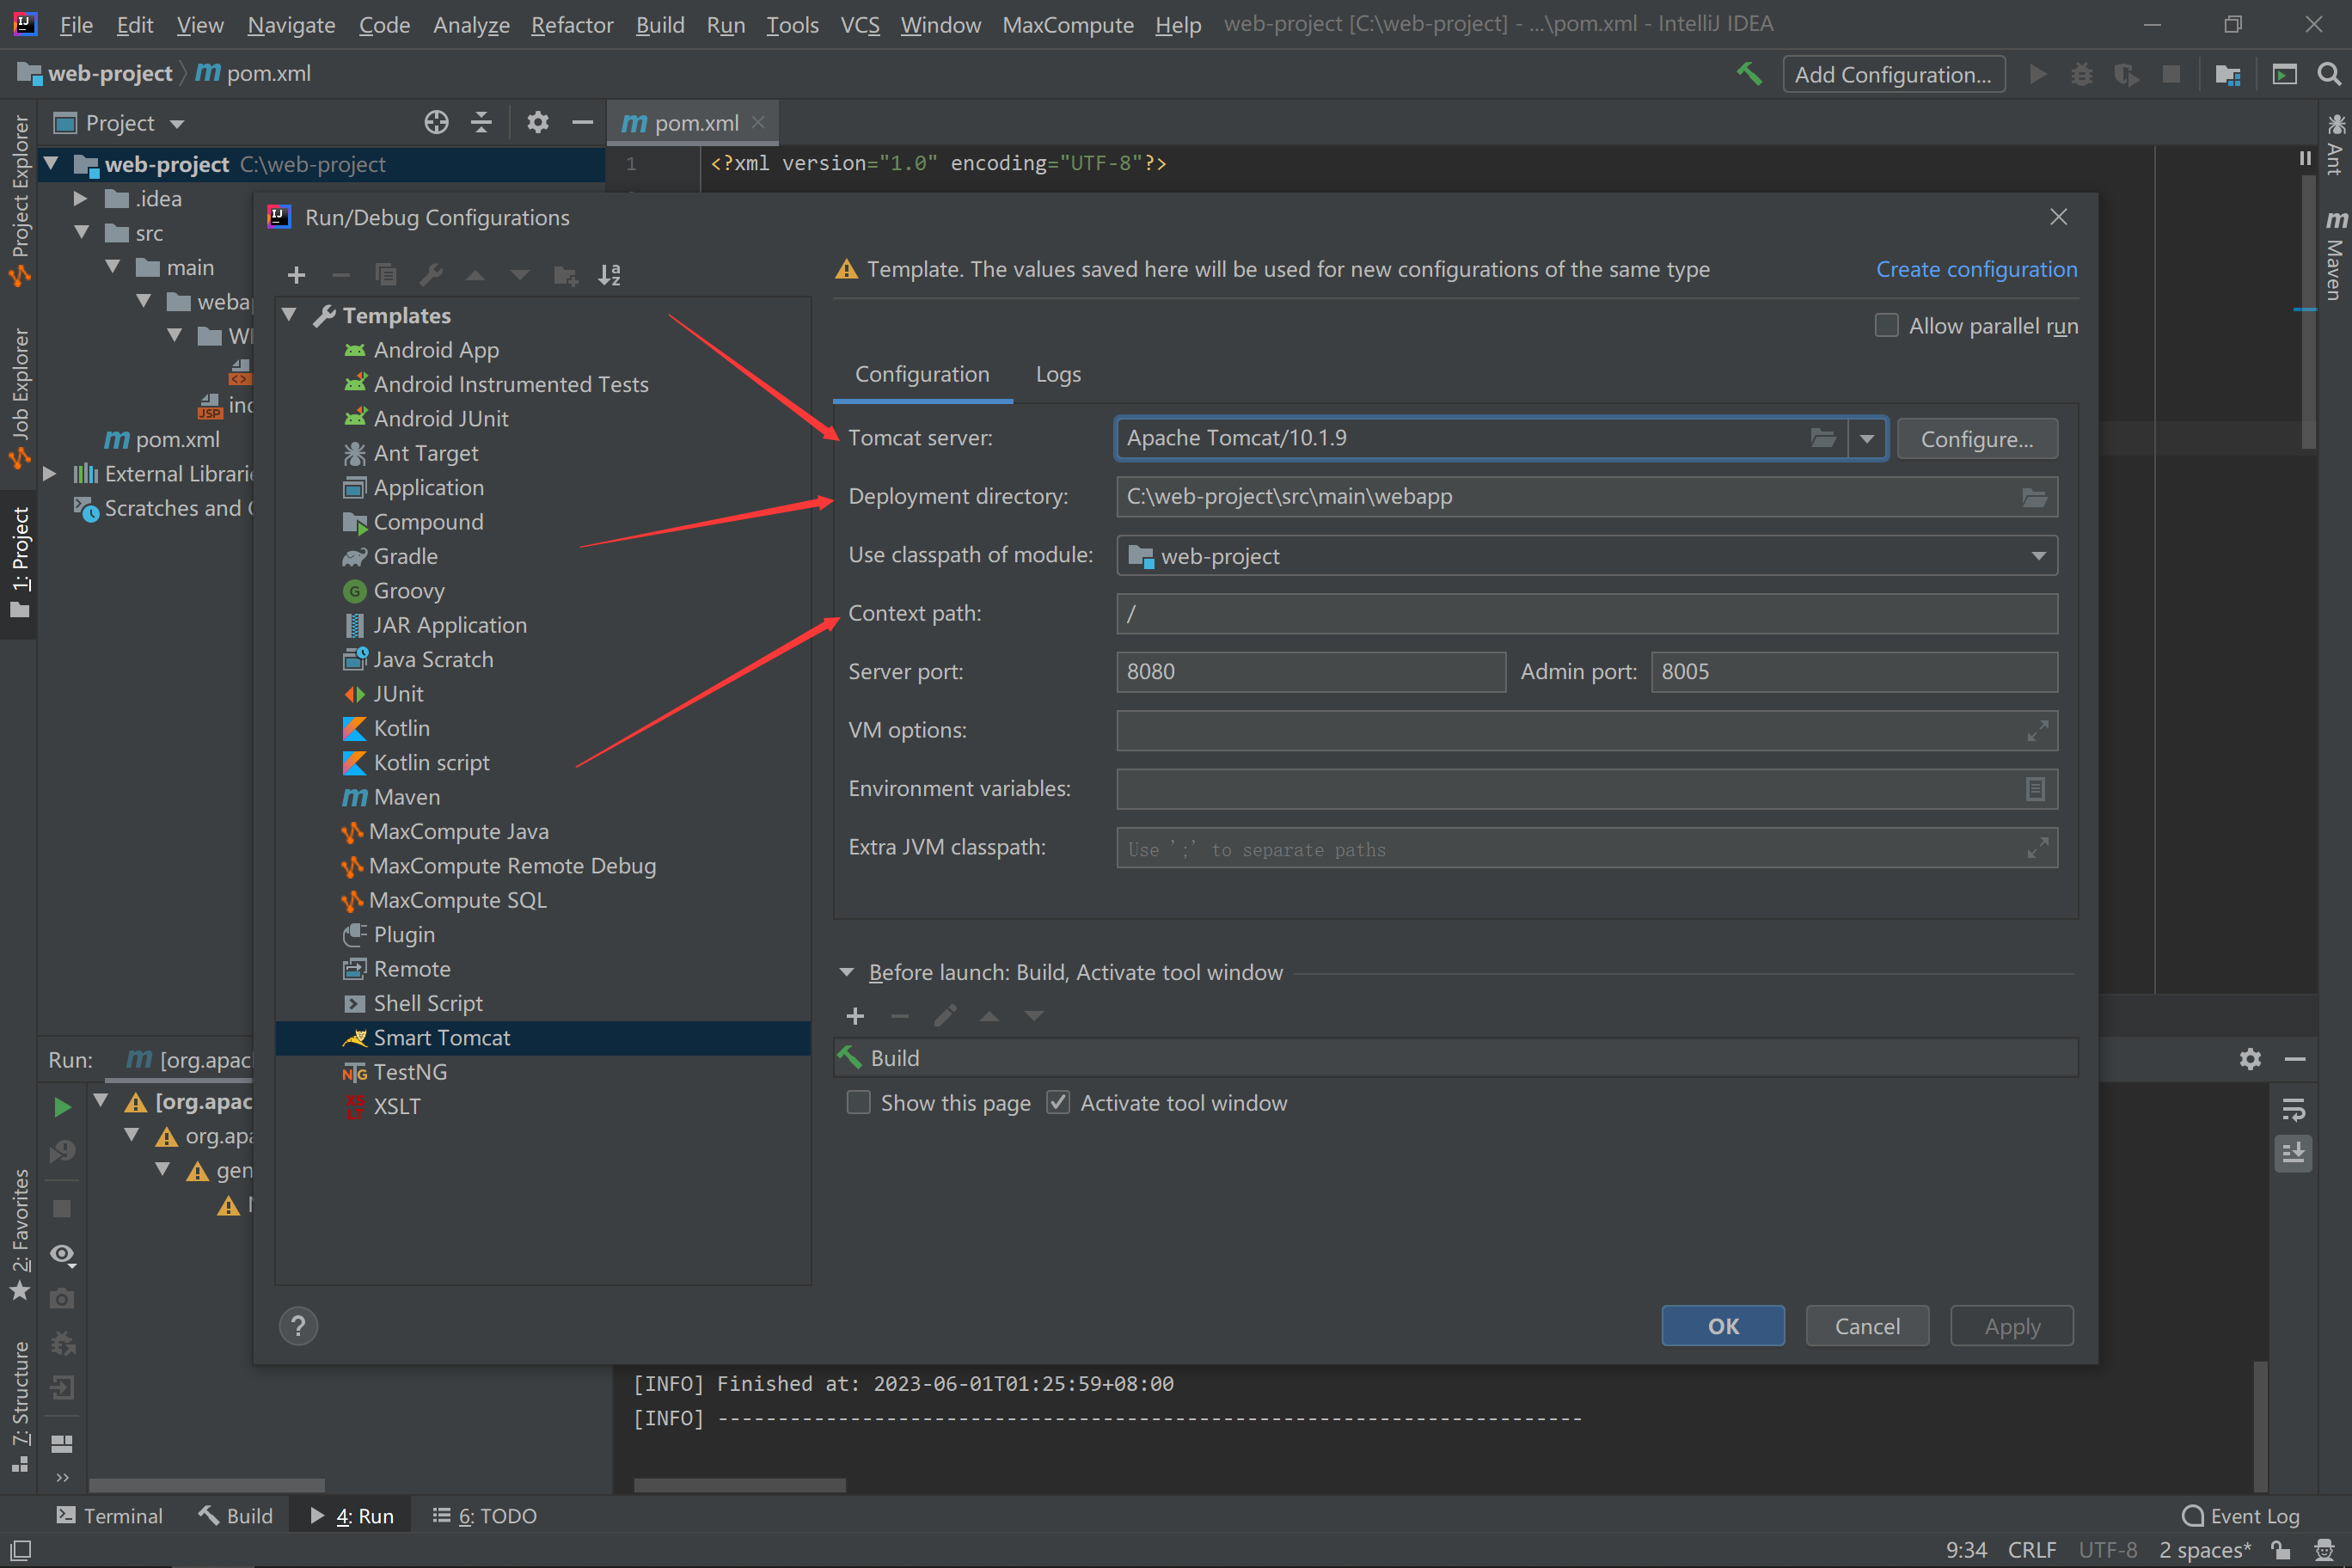Click the sort configurations alphabetically icon
2352x1568 pixels.
(609, 275)
